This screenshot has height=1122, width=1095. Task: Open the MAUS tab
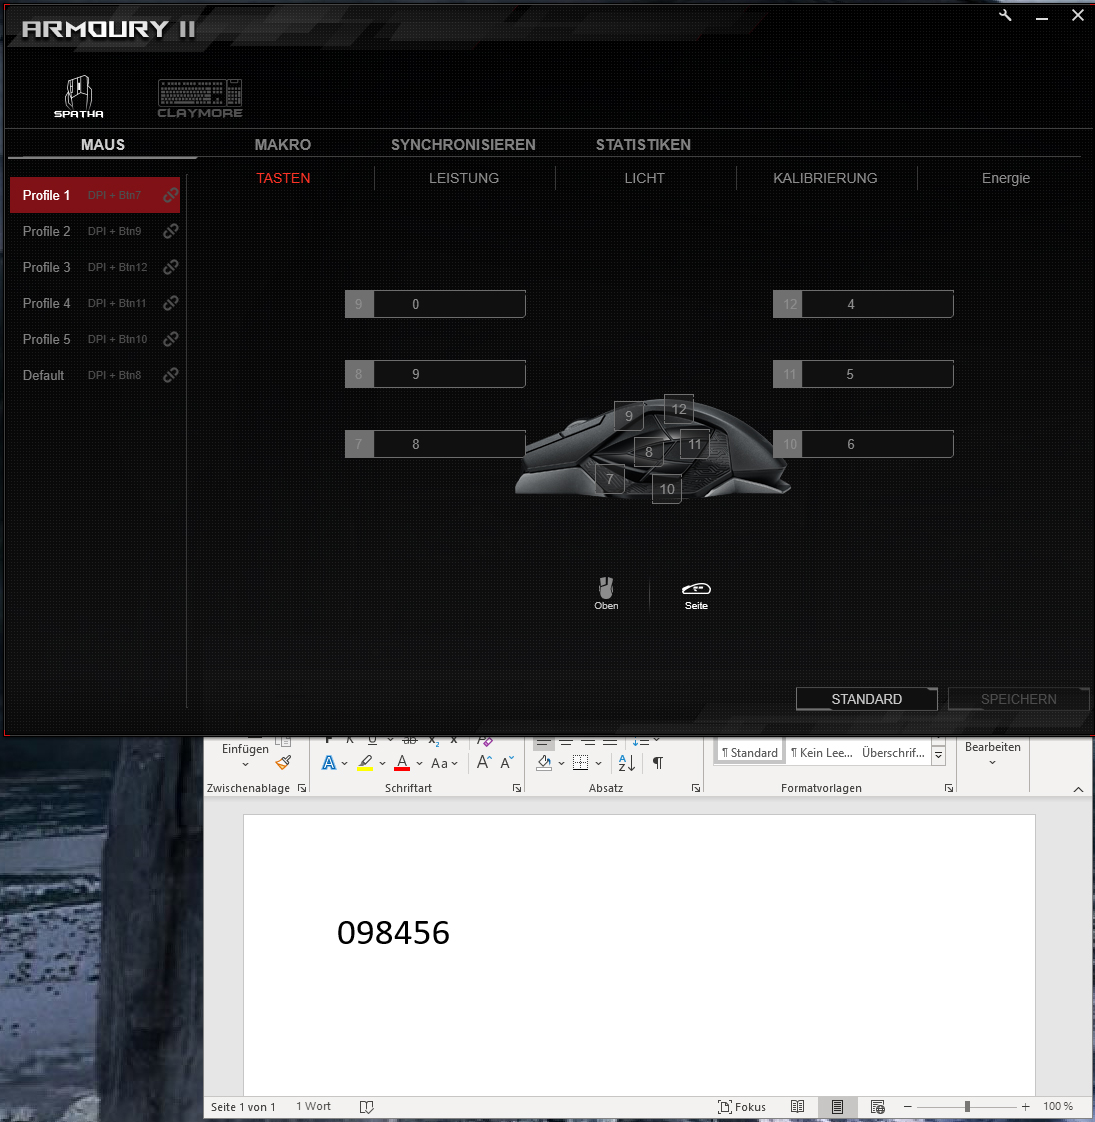click(x=103, y=145)
